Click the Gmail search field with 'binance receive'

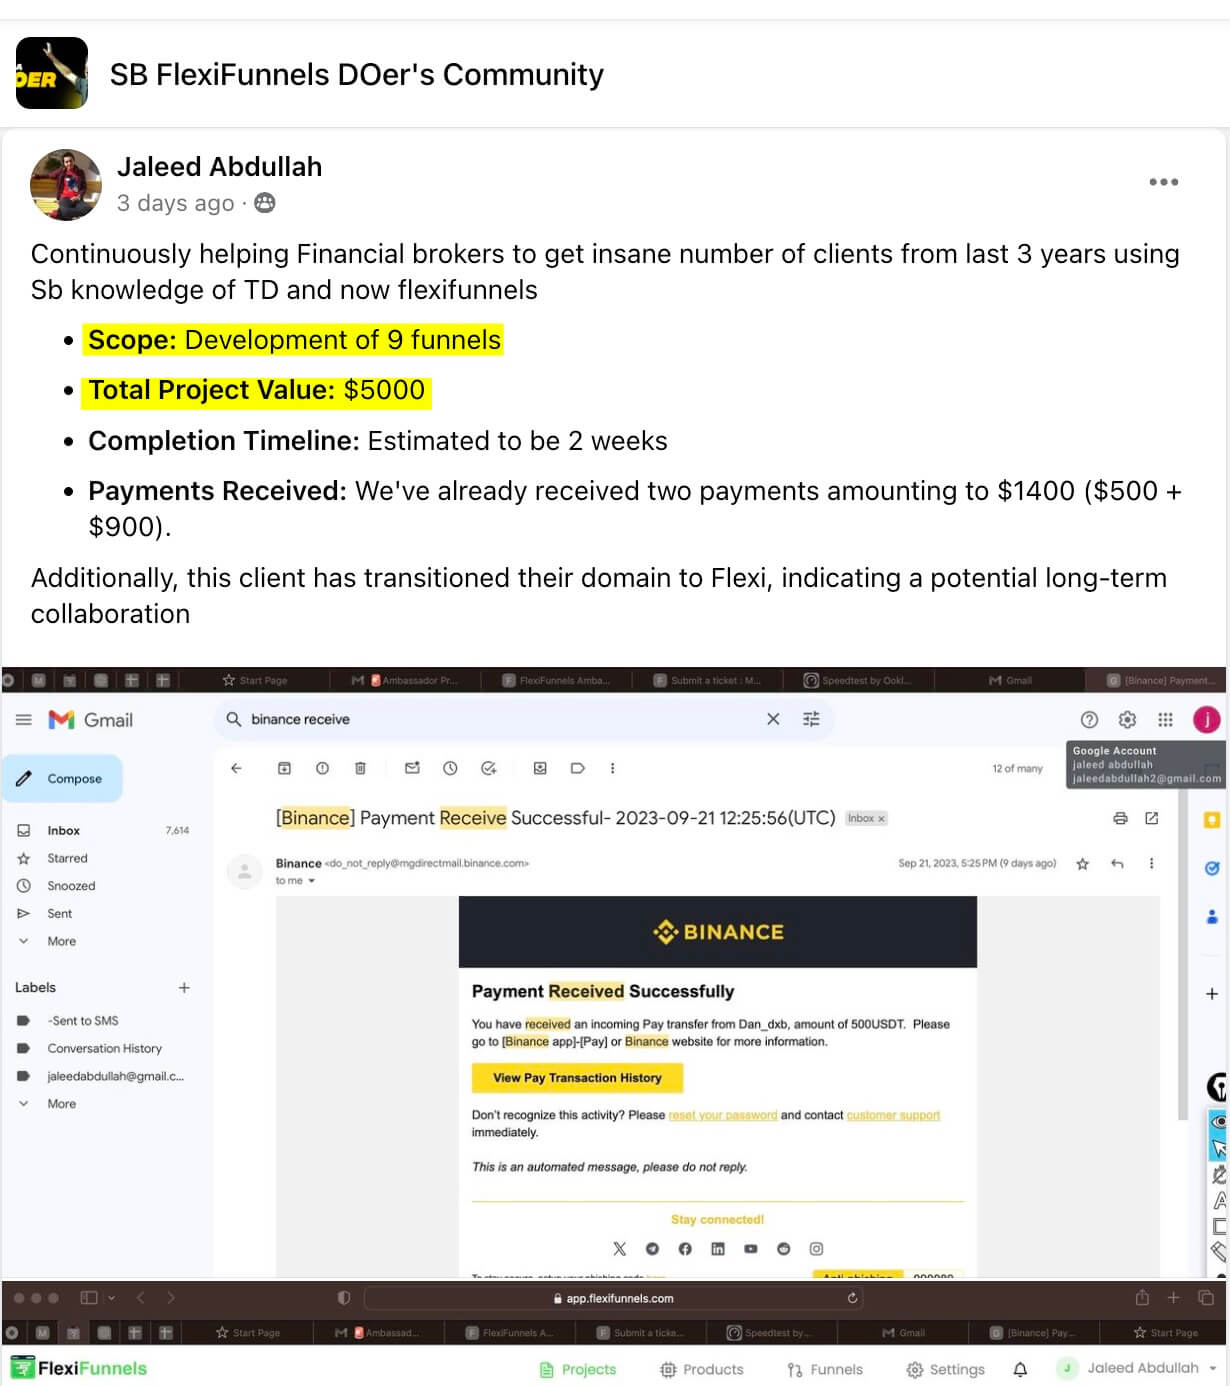(x=500, y=719)
